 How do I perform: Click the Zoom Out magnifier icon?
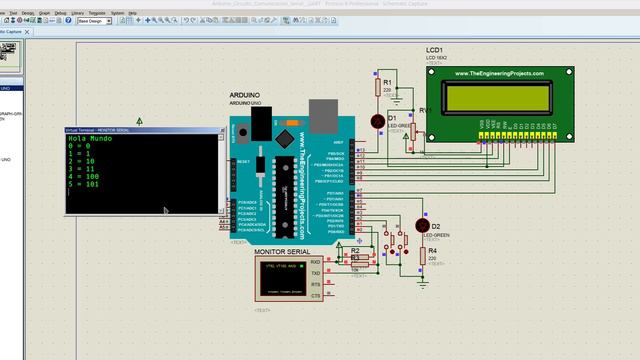(161, 20)
